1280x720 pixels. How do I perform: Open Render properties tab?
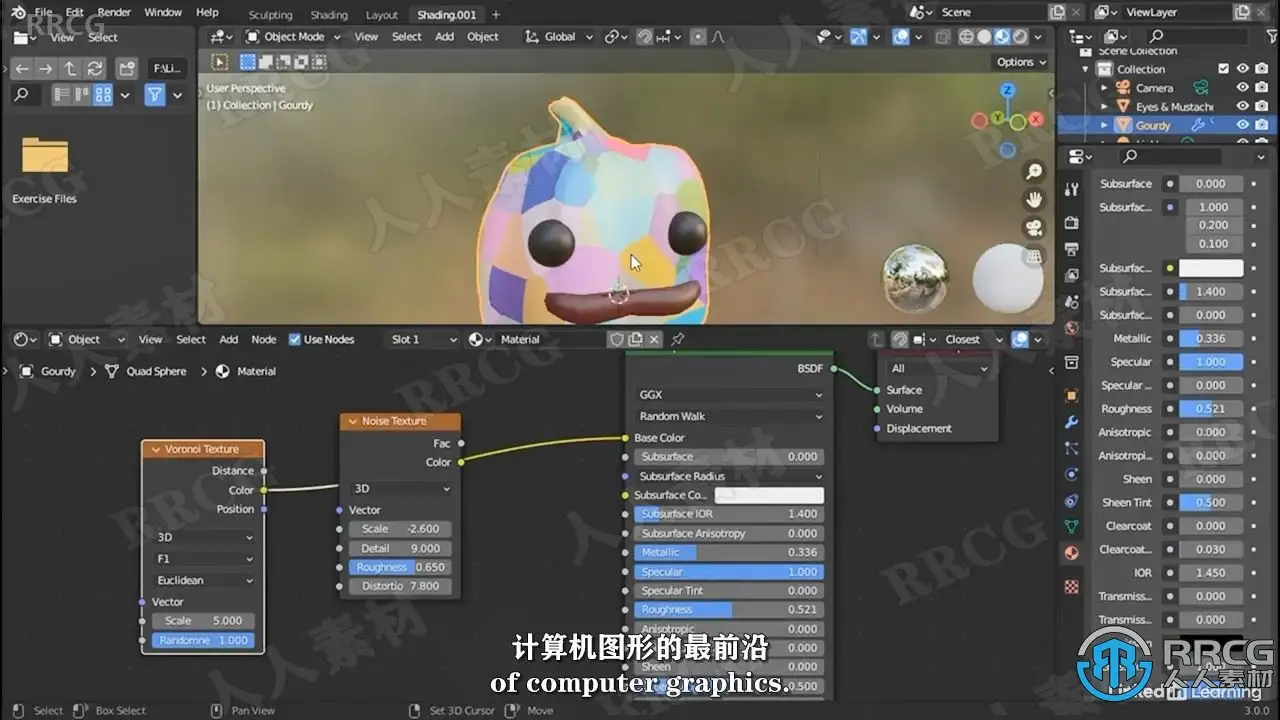1072,222
